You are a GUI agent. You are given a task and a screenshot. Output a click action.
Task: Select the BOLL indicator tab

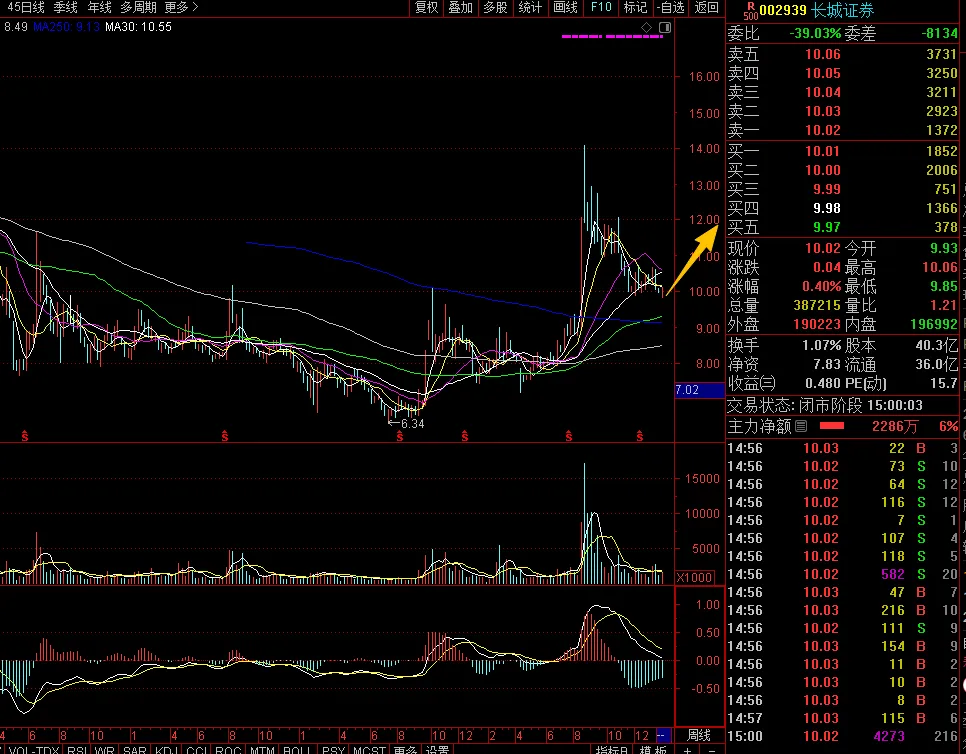pos(298,750)
